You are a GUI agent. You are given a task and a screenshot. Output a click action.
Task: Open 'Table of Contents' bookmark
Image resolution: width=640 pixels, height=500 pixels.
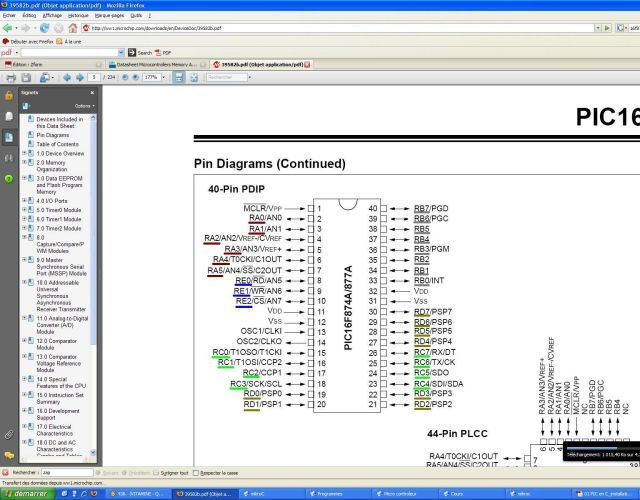[x=58, y=144]
